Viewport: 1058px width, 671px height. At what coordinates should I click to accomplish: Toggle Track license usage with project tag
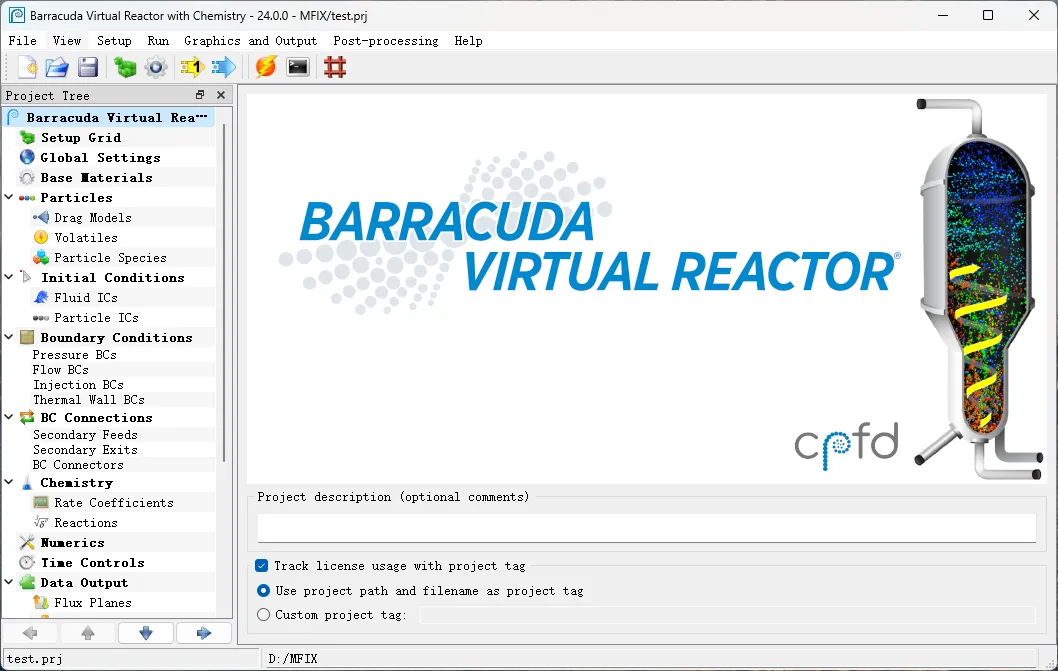262,566
